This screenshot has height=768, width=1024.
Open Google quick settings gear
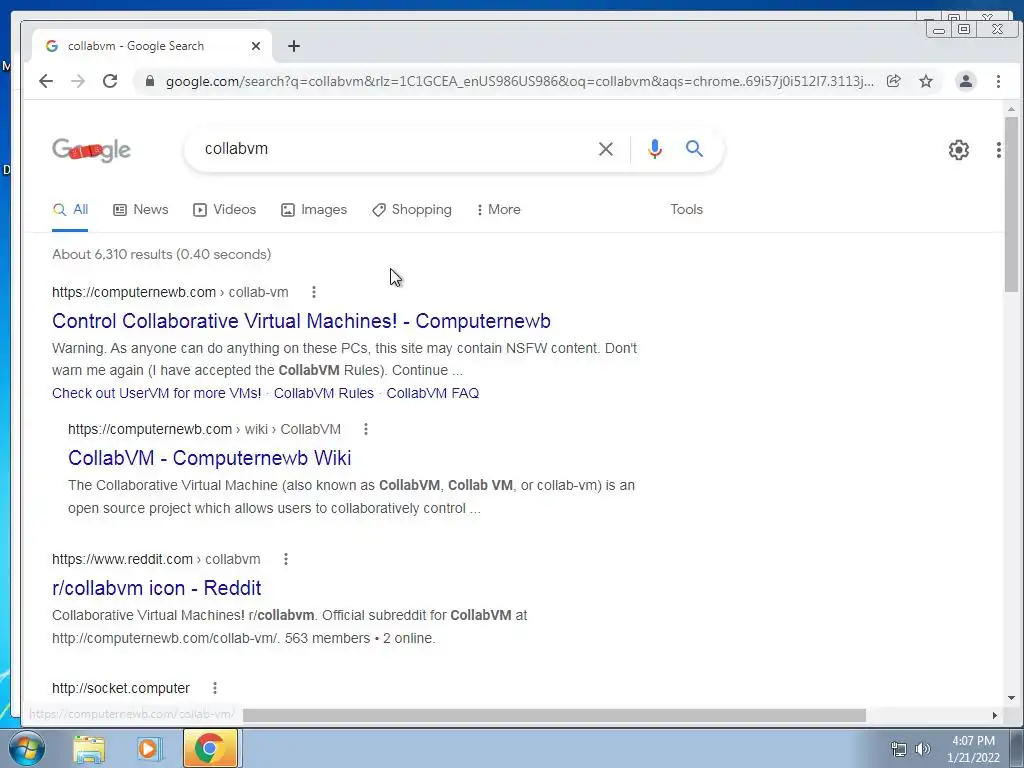point(959,150)
